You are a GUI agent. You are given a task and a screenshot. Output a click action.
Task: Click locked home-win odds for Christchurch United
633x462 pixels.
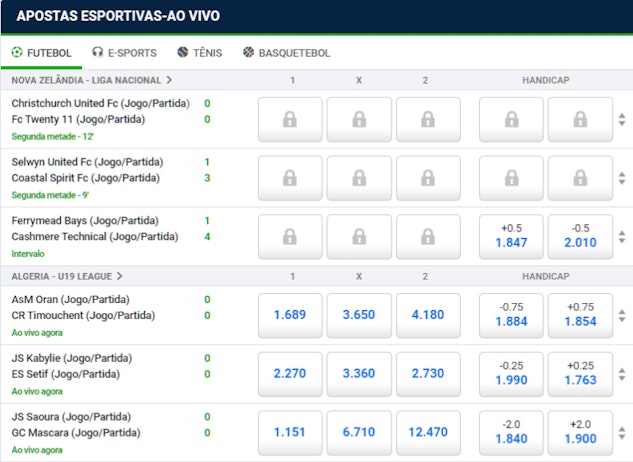tap(290, 120)
